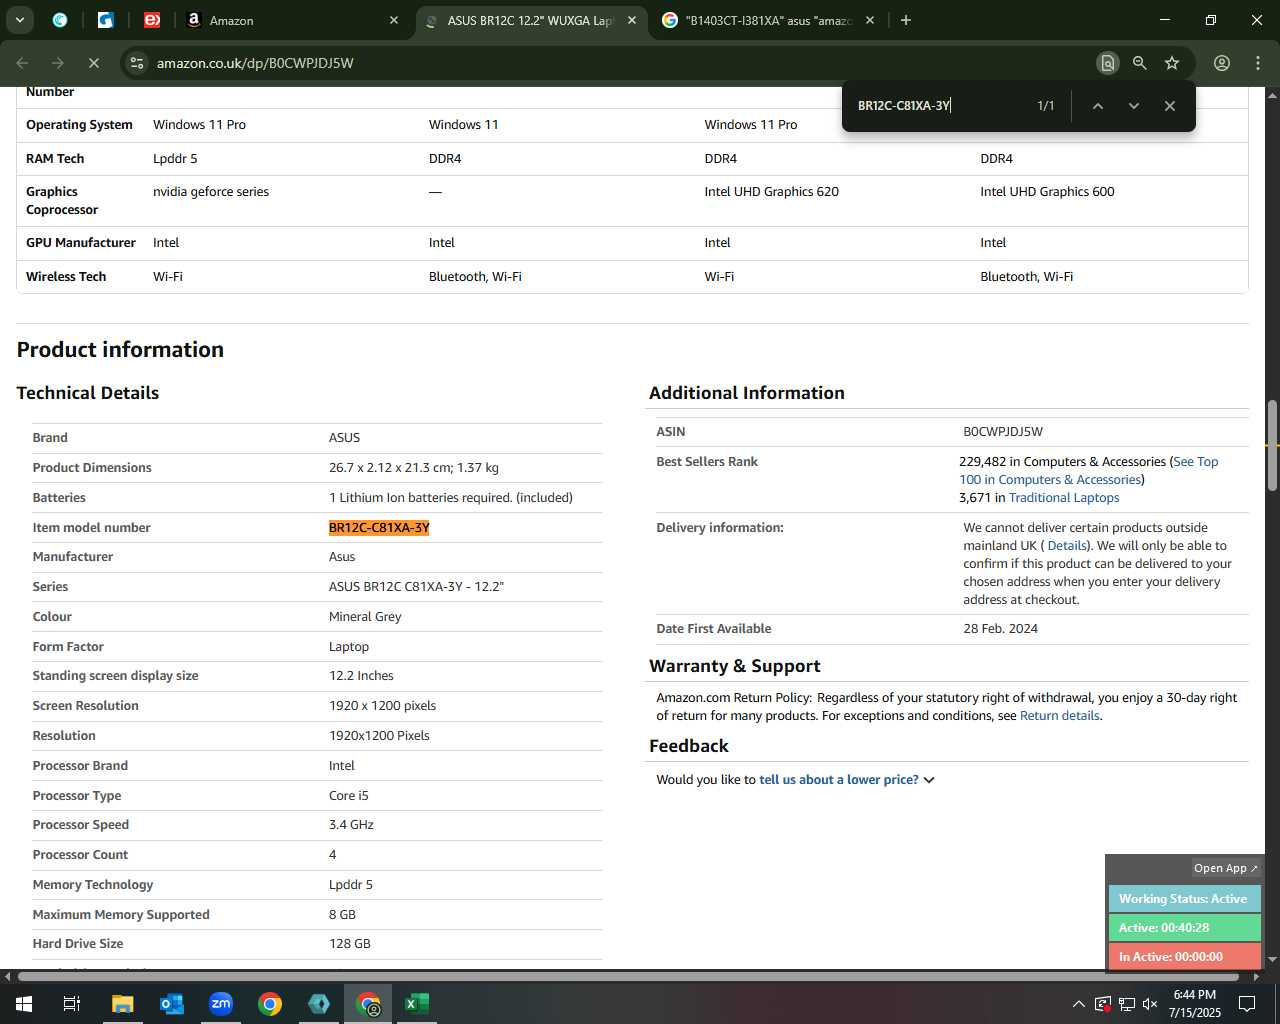Switch to the ASUS BR12C laptop tab
Viewport: 1280px width, 1024px height.
[530, 20]
